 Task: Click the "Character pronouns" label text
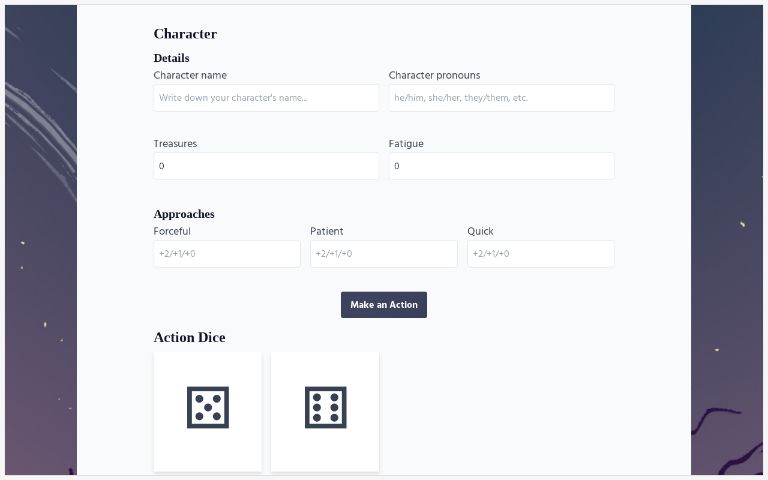click(434, 75)
